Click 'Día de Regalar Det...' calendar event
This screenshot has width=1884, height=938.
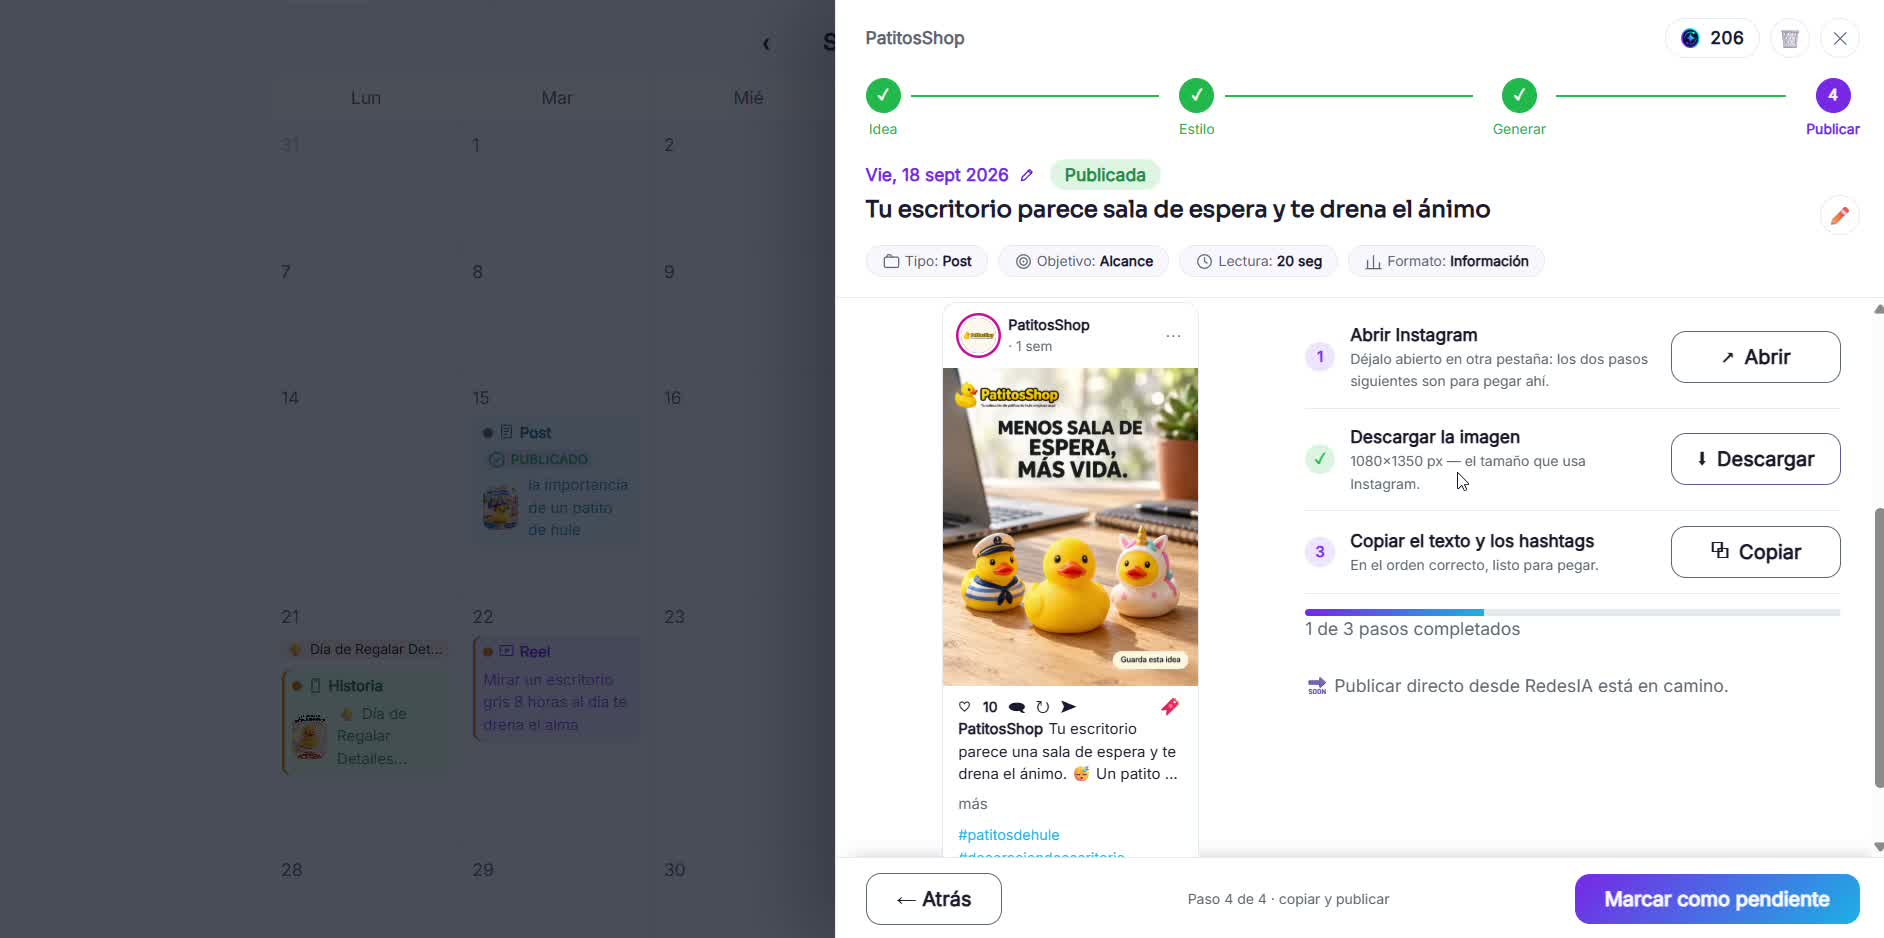[x=366, y=649]
